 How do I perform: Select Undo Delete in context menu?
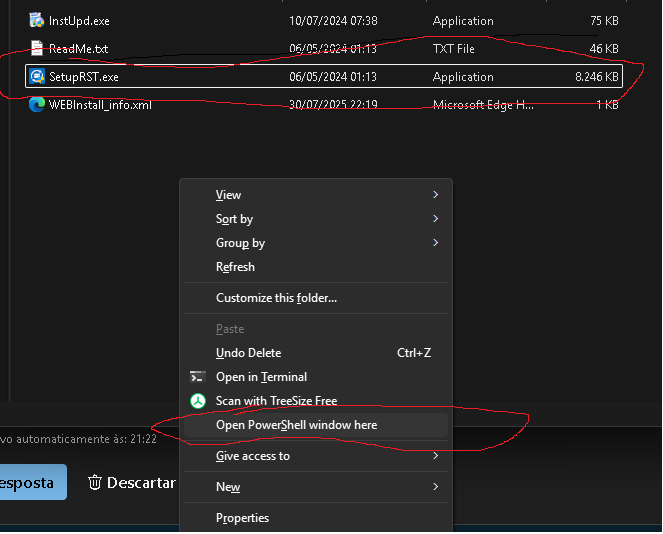coord(316,353)
